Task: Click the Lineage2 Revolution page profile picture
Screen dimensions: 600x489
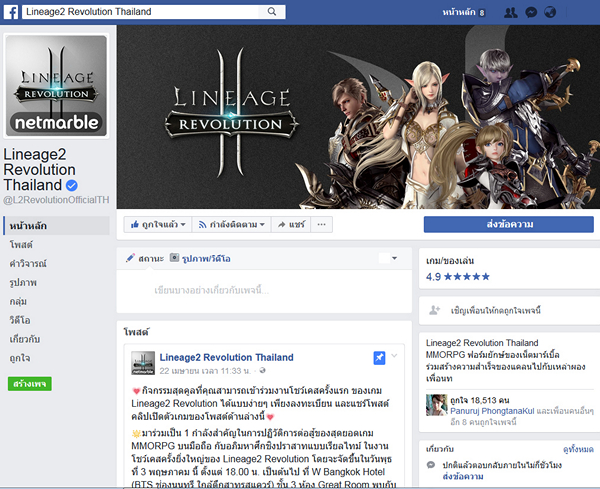Action: [x=57, y=87]
